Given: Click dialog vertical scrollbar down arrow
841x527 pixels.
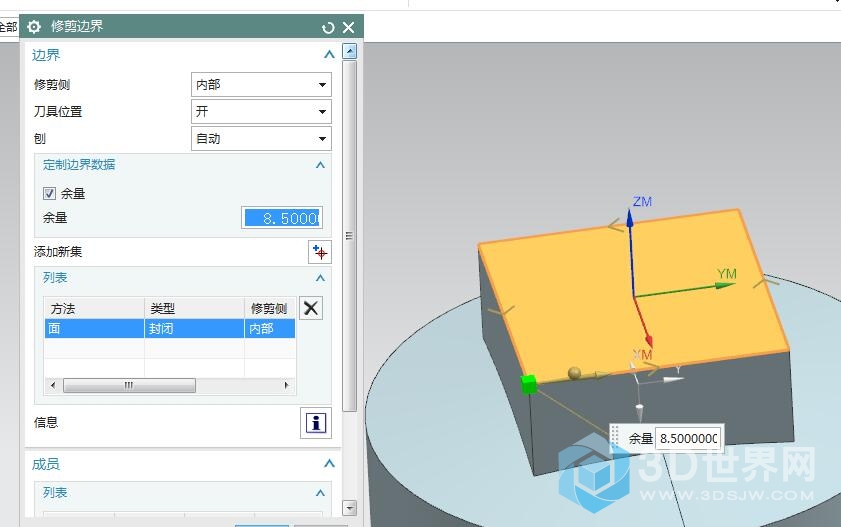Looking at the screenshot, I should pos(349,507).
